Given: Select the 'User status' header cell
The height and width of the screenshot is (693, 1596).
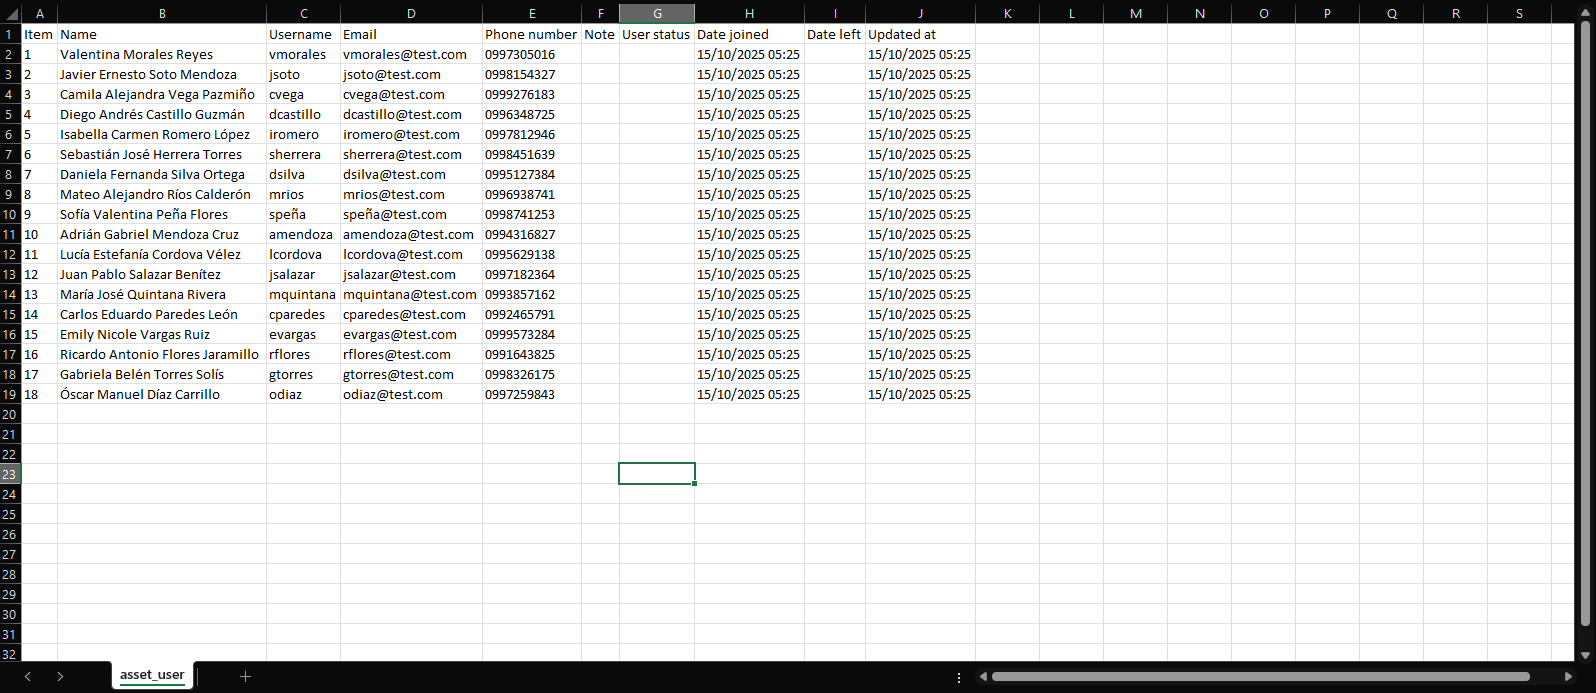Looking at the screenshot, I should [x=656, y=34].
